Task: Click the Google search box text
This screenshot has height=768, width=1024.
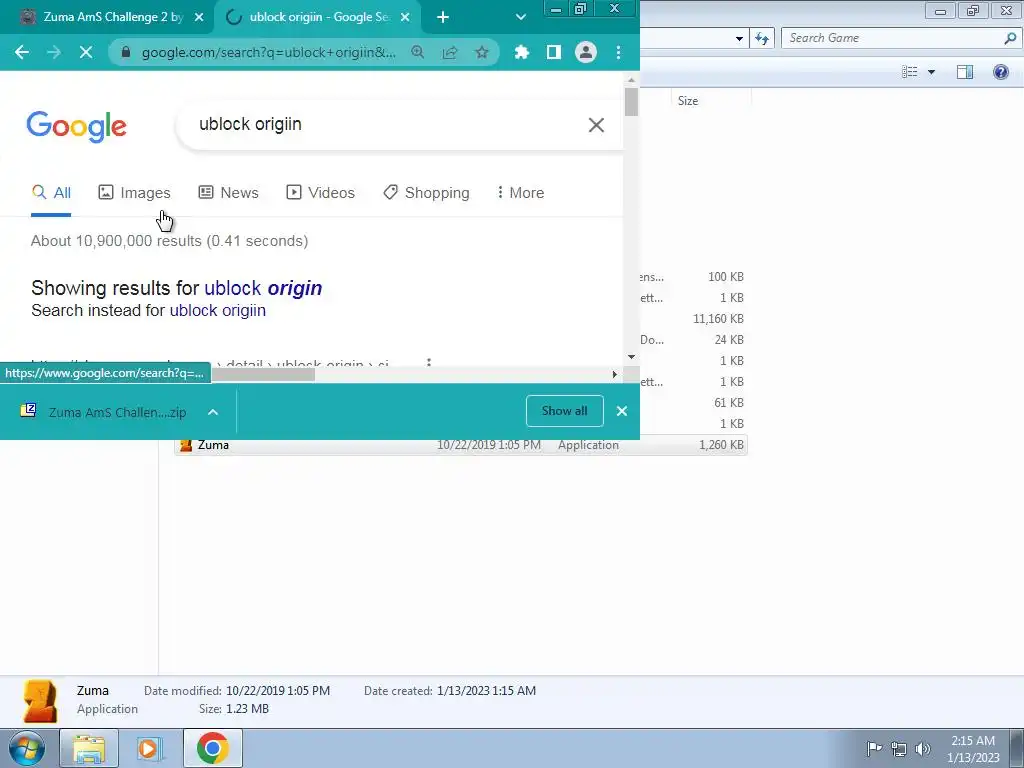Action: pos(250,124)
